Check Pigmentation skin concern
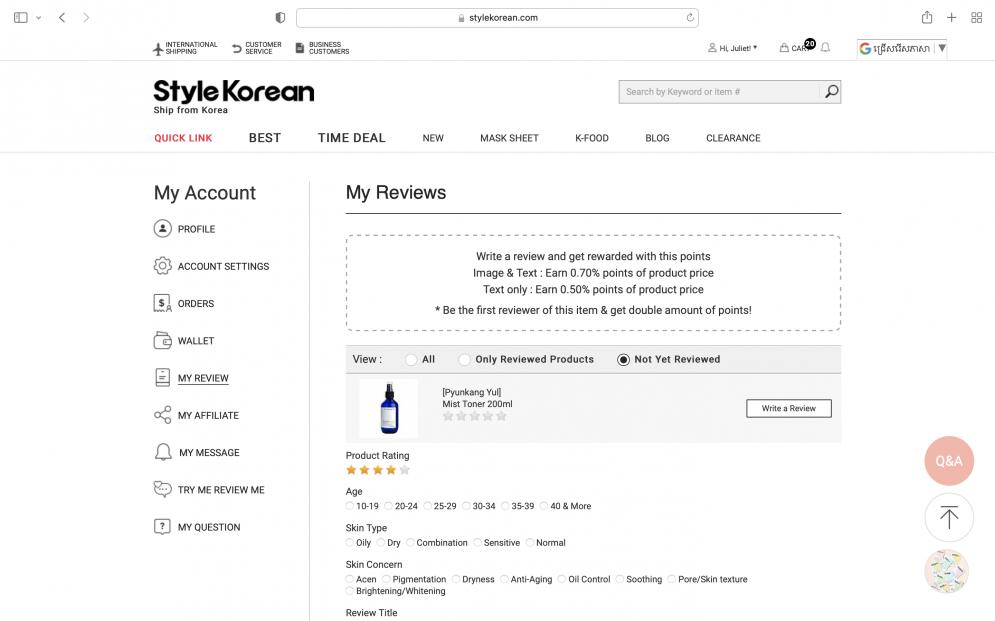 386,579
